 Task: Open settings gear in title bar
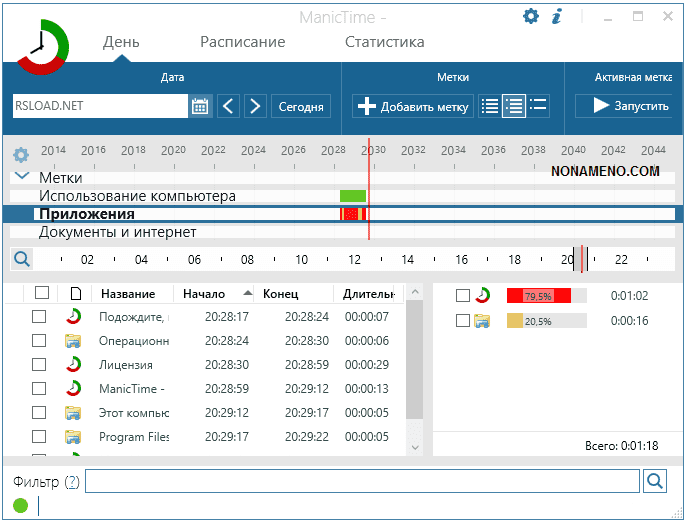click(x=531, y=16)
